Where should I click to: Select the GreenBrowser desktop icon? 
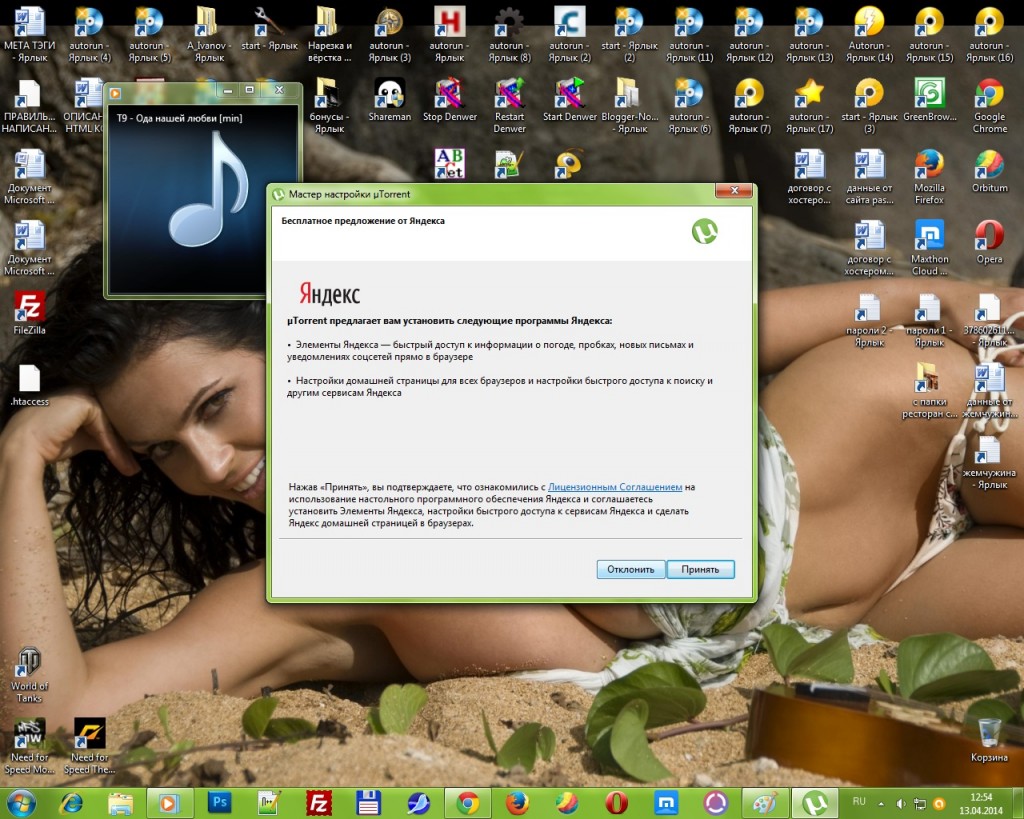coord(929,99)
